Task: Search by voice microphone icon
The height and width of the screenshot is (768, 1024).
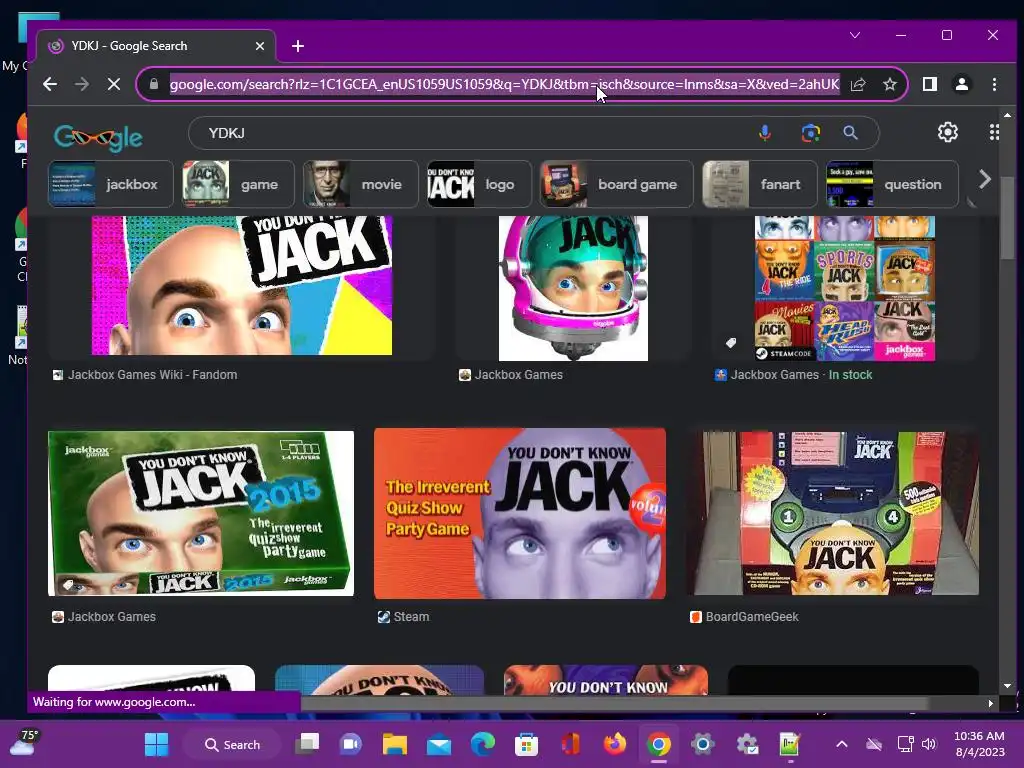Action: pyautogui.click(x=765, y=133)
